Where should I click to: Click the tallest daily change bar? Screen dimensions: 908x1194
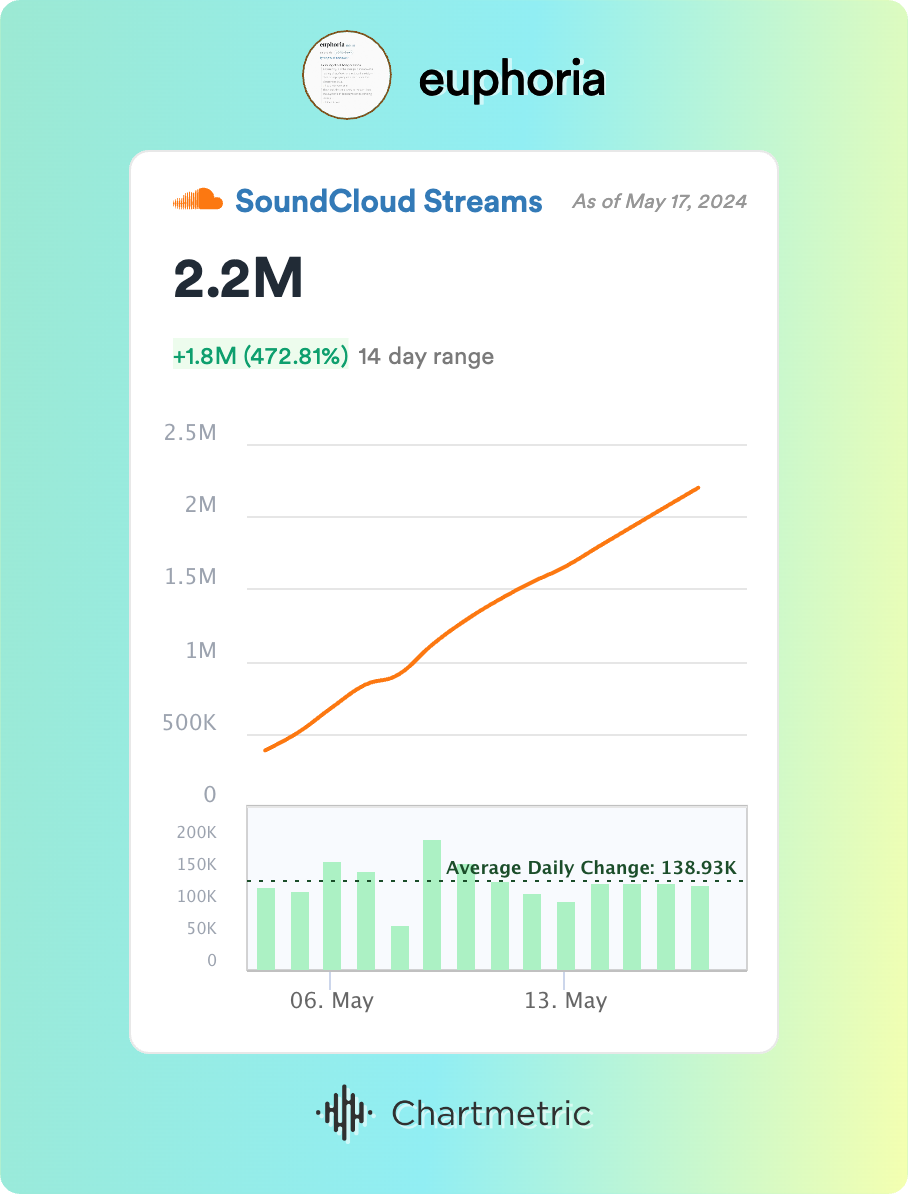pyautogui.click(x=432, y=905)
